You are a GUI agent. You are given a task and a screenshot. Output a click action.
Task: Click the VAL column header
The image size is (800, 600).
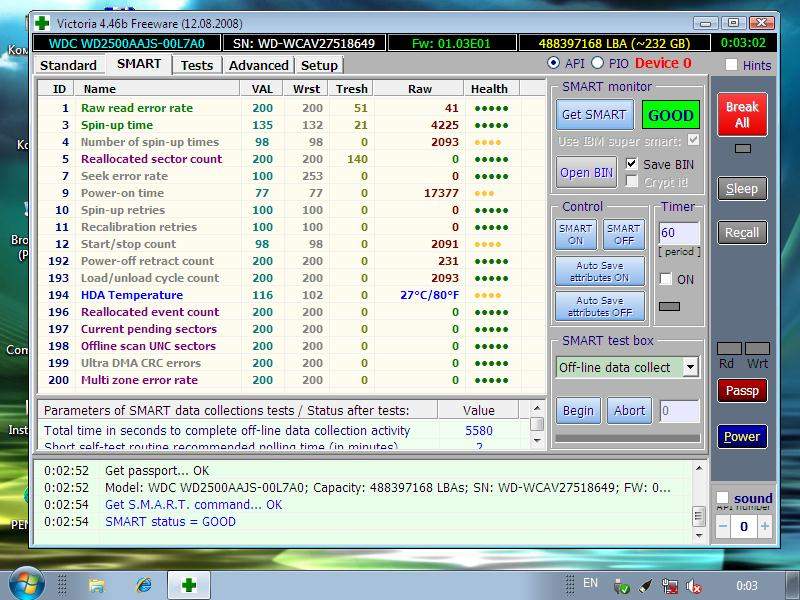[x=262, y=89]
